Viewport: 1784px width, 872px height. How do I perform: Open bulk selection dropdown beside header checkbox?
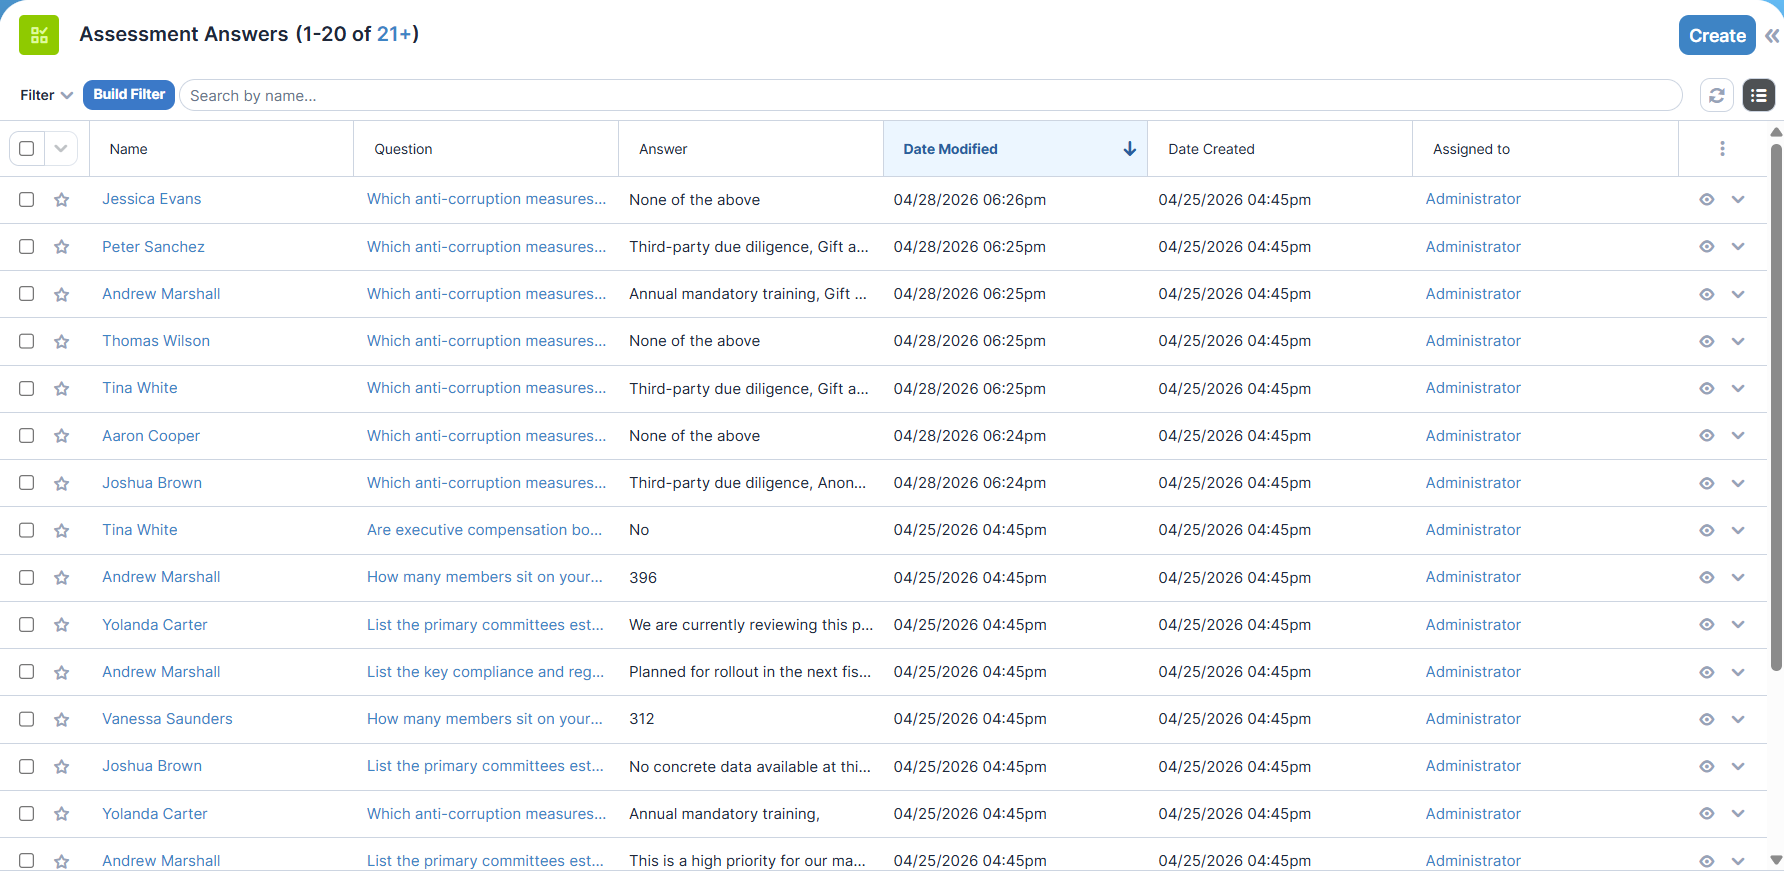coord(61,149)
